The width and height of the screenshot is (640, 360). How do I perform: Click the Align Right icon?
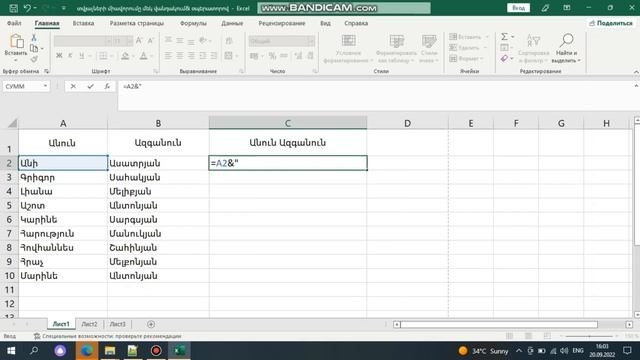pyautogui.click(x=191, y=56)
